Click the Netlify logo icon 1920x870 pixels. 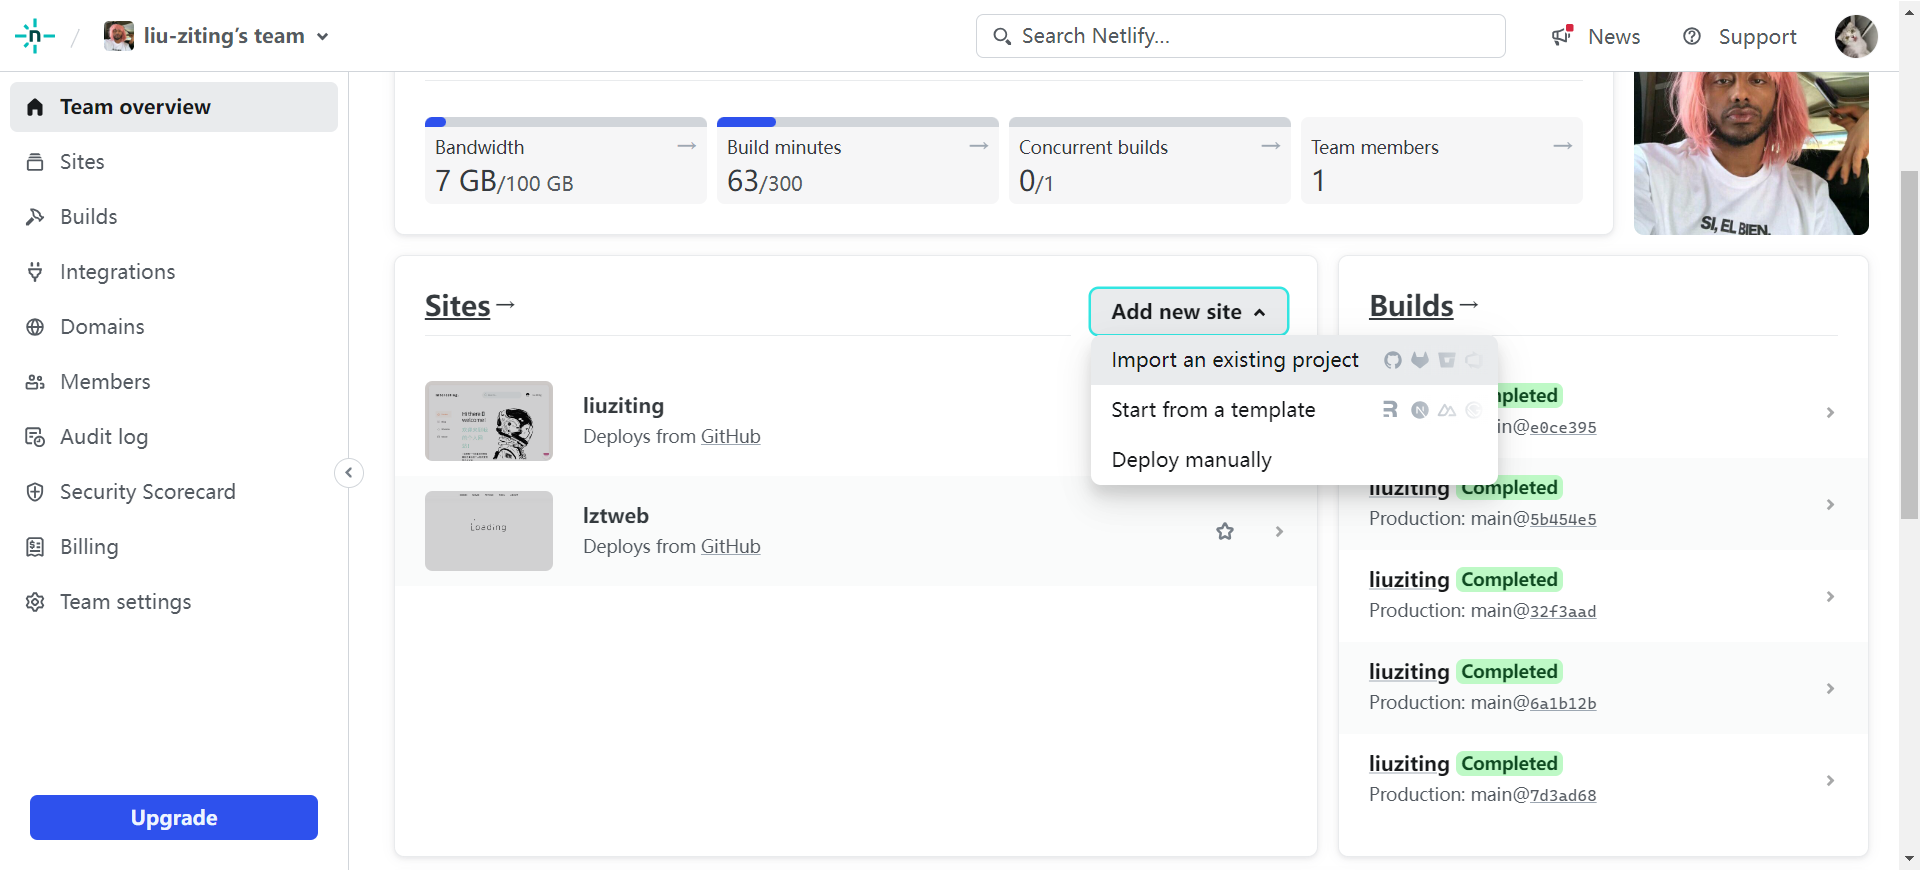coord(35,36)
